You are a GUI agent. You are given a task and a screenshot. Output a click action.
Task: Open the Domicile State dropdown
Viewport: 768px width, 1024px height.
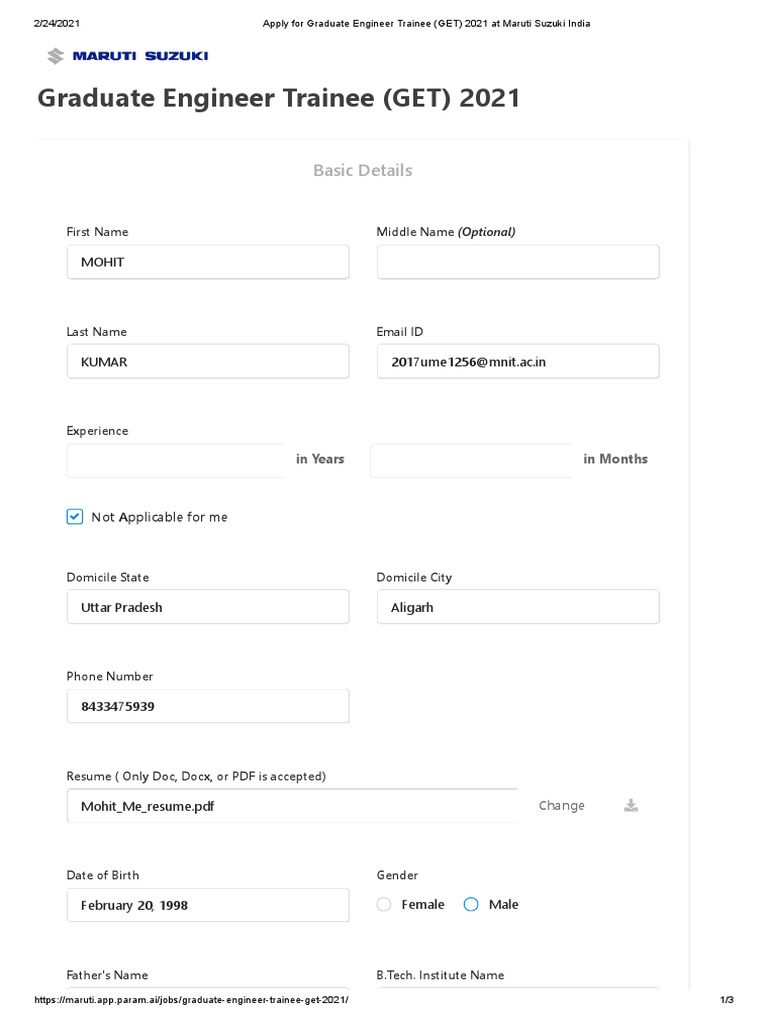(208, 607)
